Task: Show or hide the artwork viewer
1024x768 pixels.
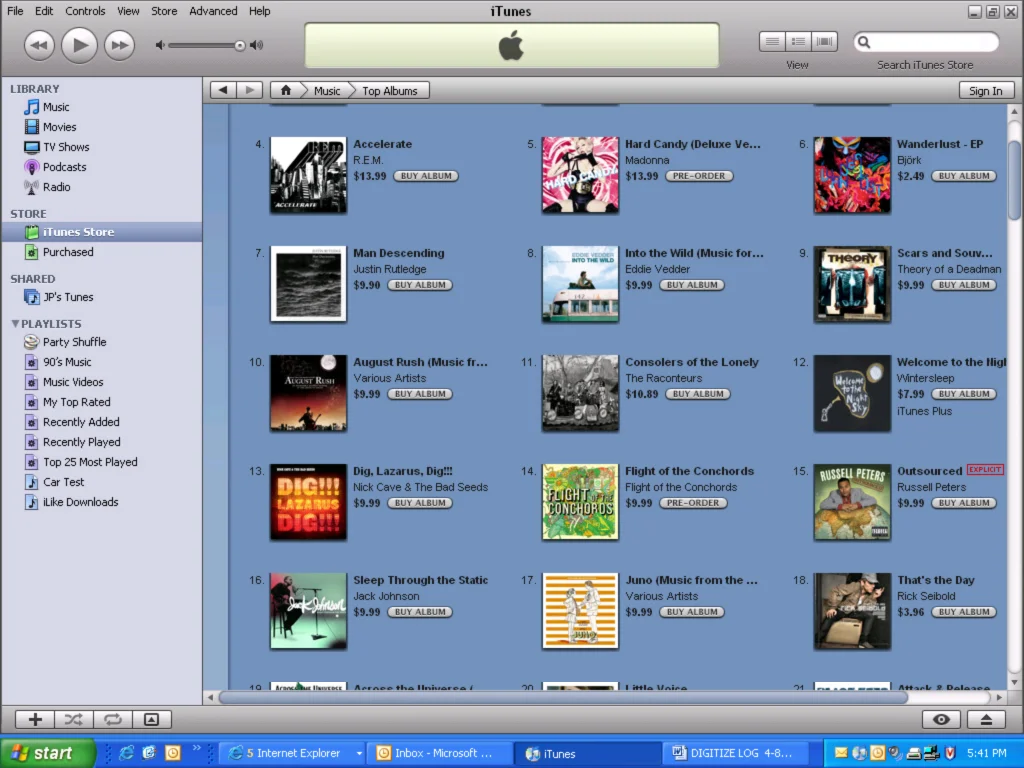Action: (151, 719)
